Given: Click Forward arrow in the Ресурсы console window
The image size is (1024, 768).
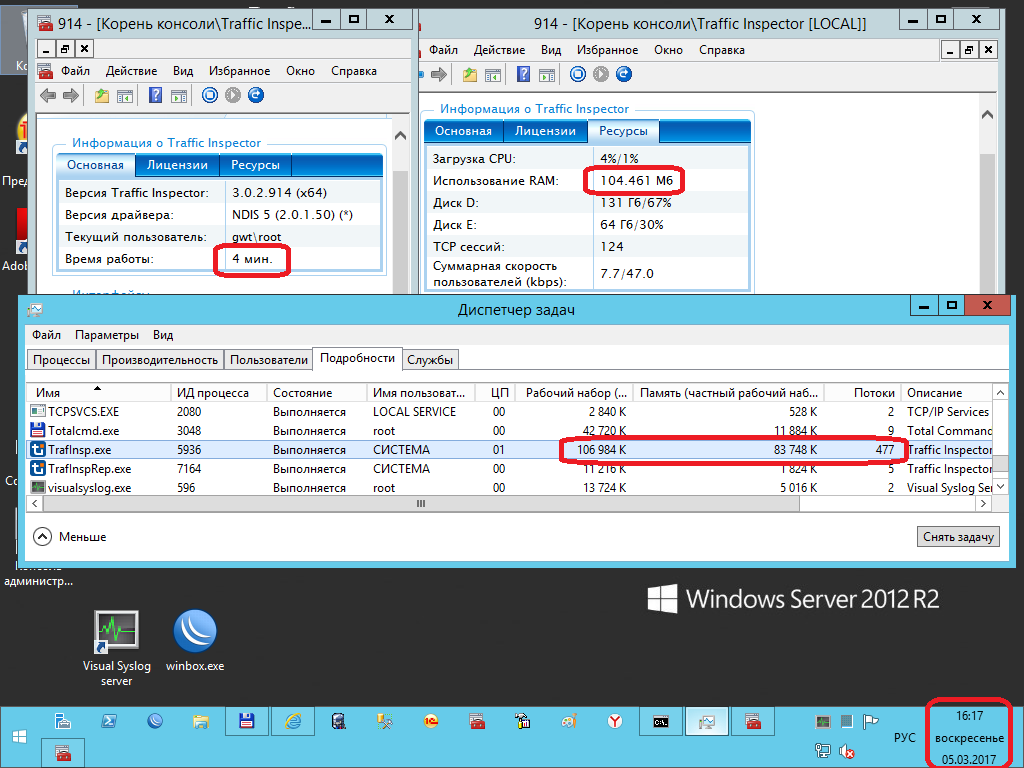Looking at the screenshot, I should coord(439,74).
